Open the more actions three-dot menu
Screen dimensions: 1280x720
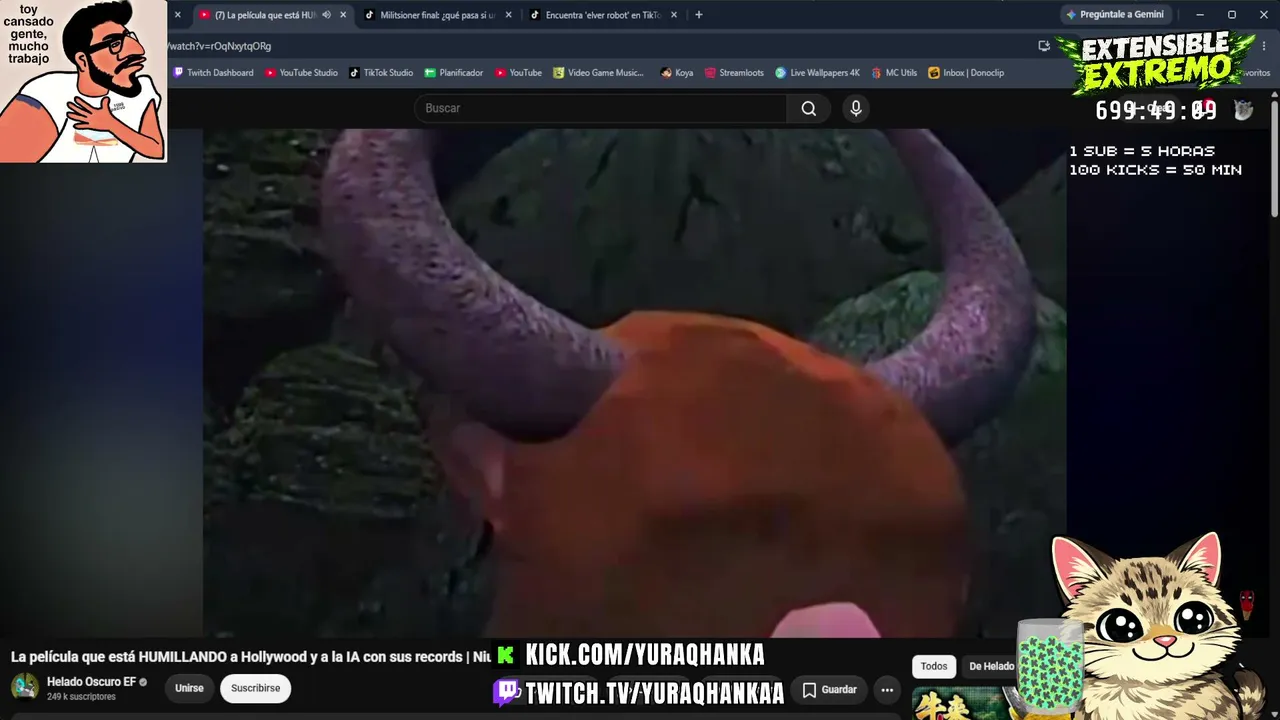tap(887, 690)
